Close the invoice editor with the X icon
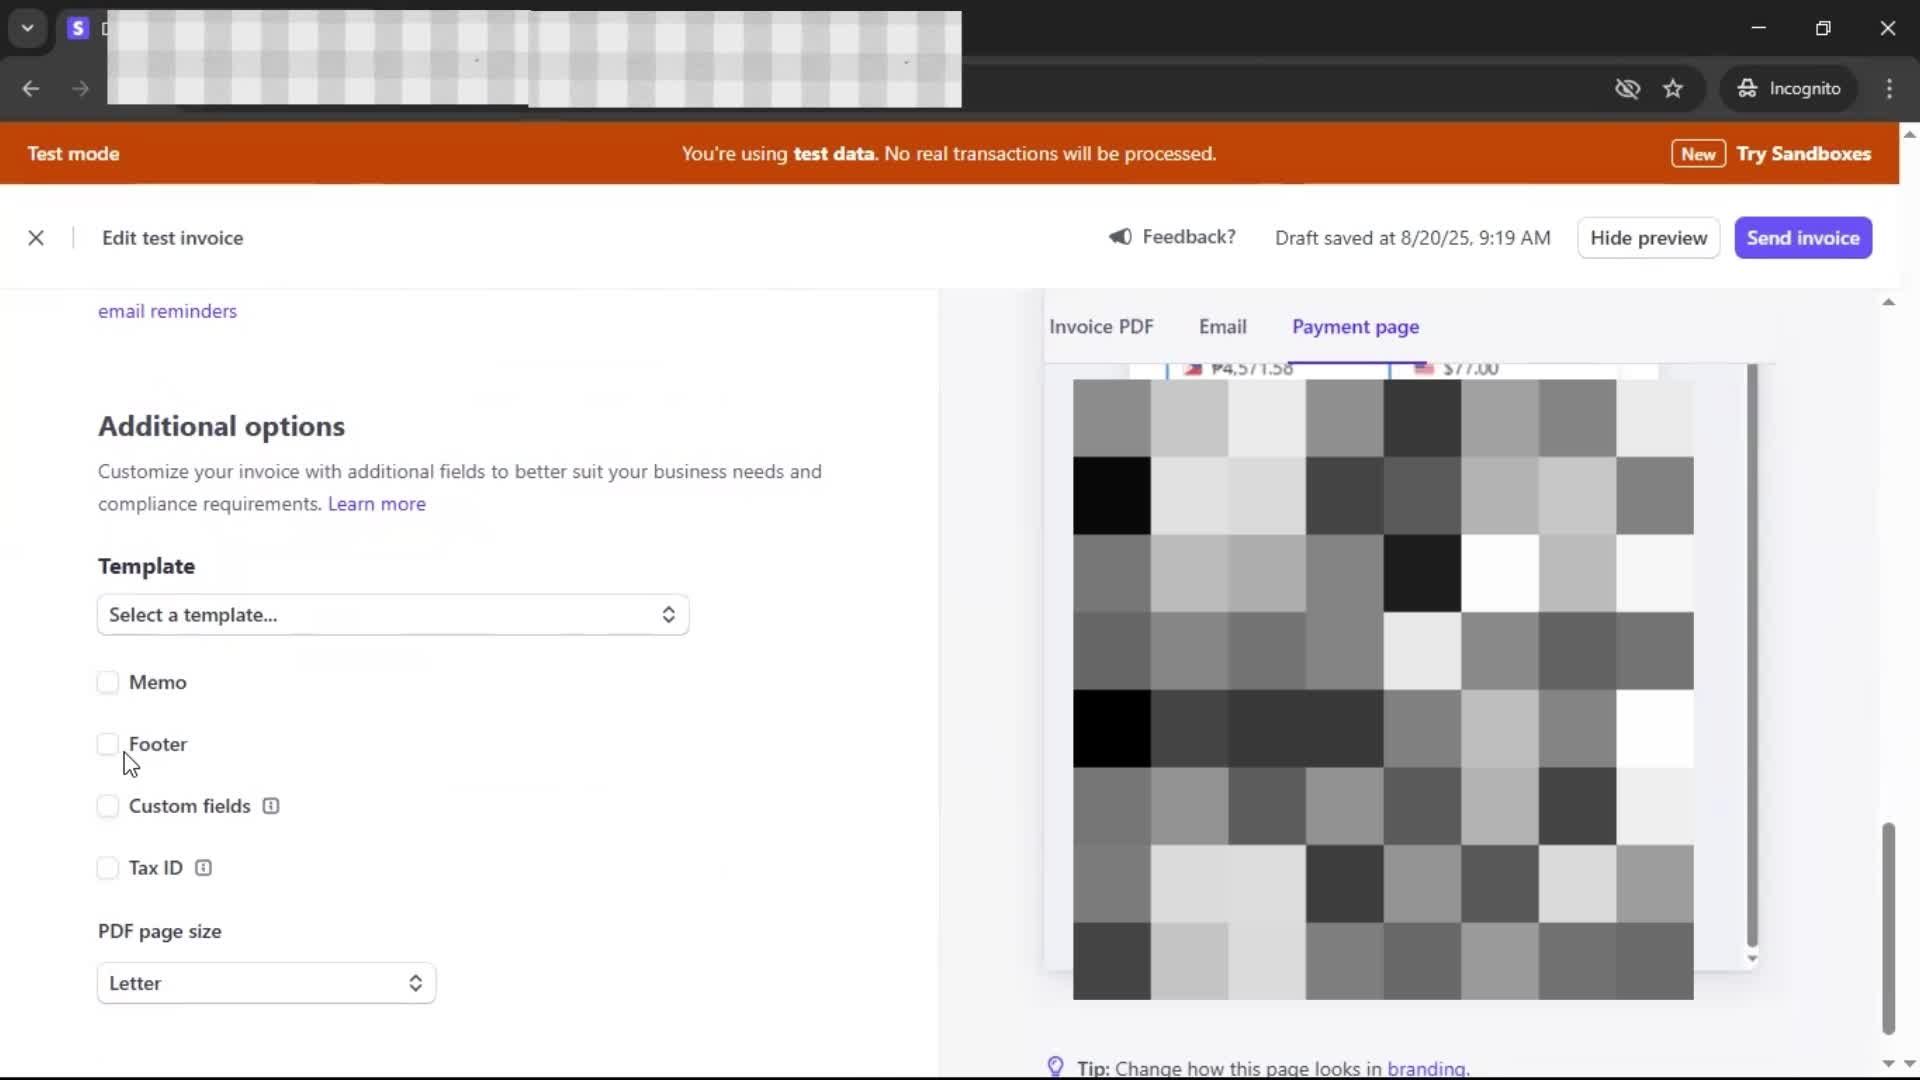The width and height of the screenshot is (1920, 1080). click(x=36, y=238)
